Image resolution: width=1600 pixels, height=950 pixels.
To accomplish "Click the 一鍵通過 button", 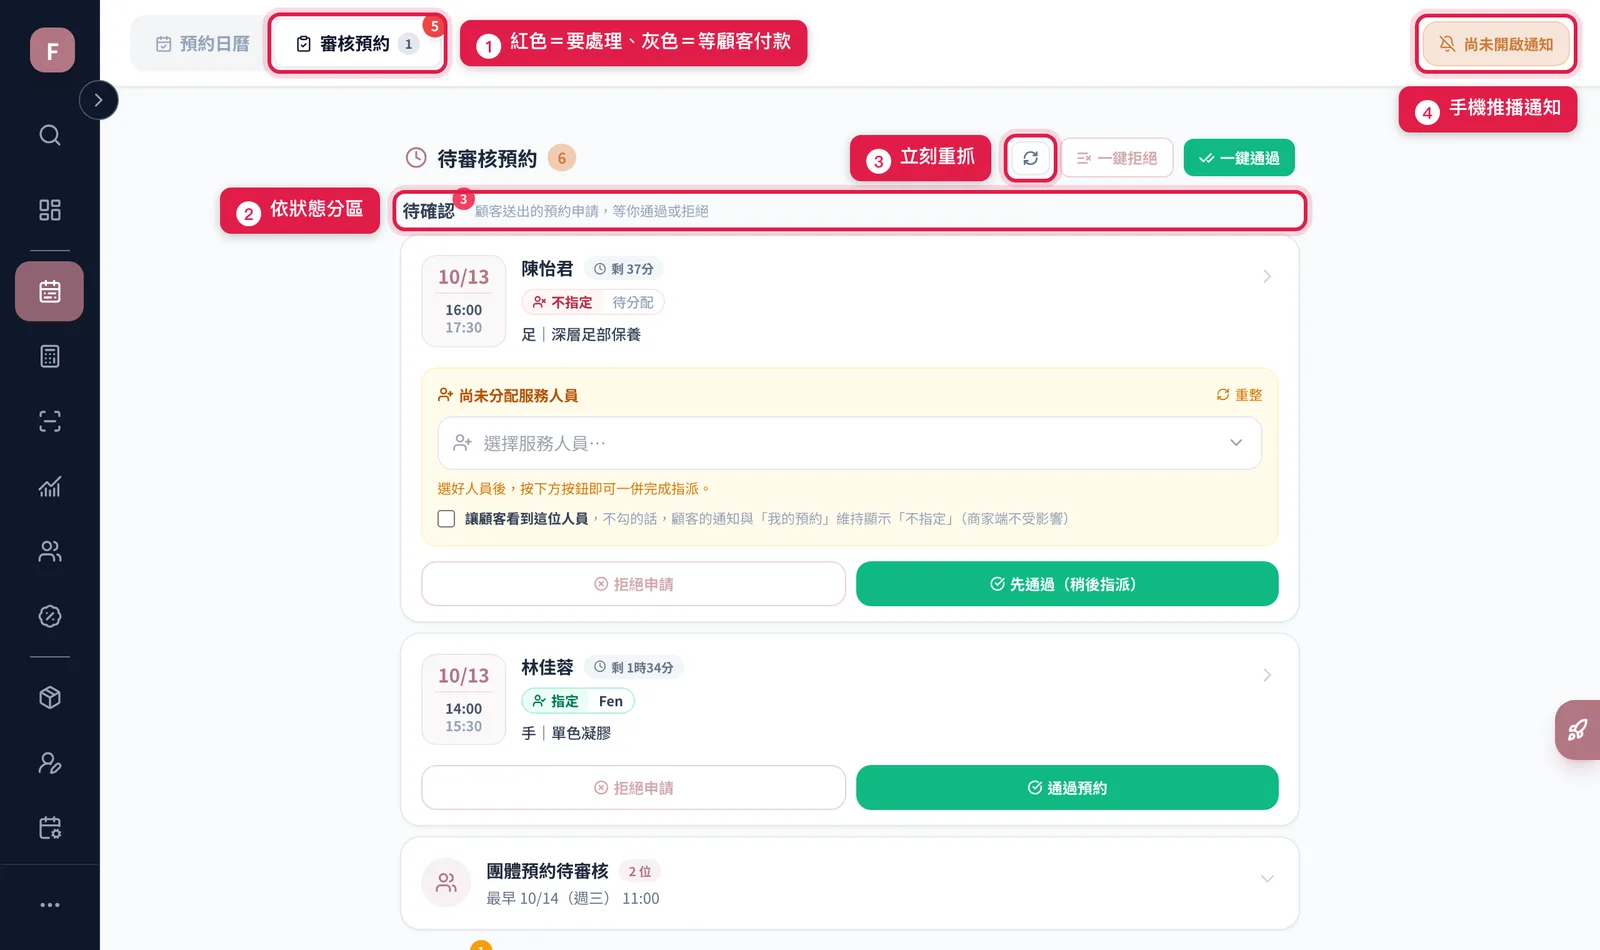I will [1239, 158].
